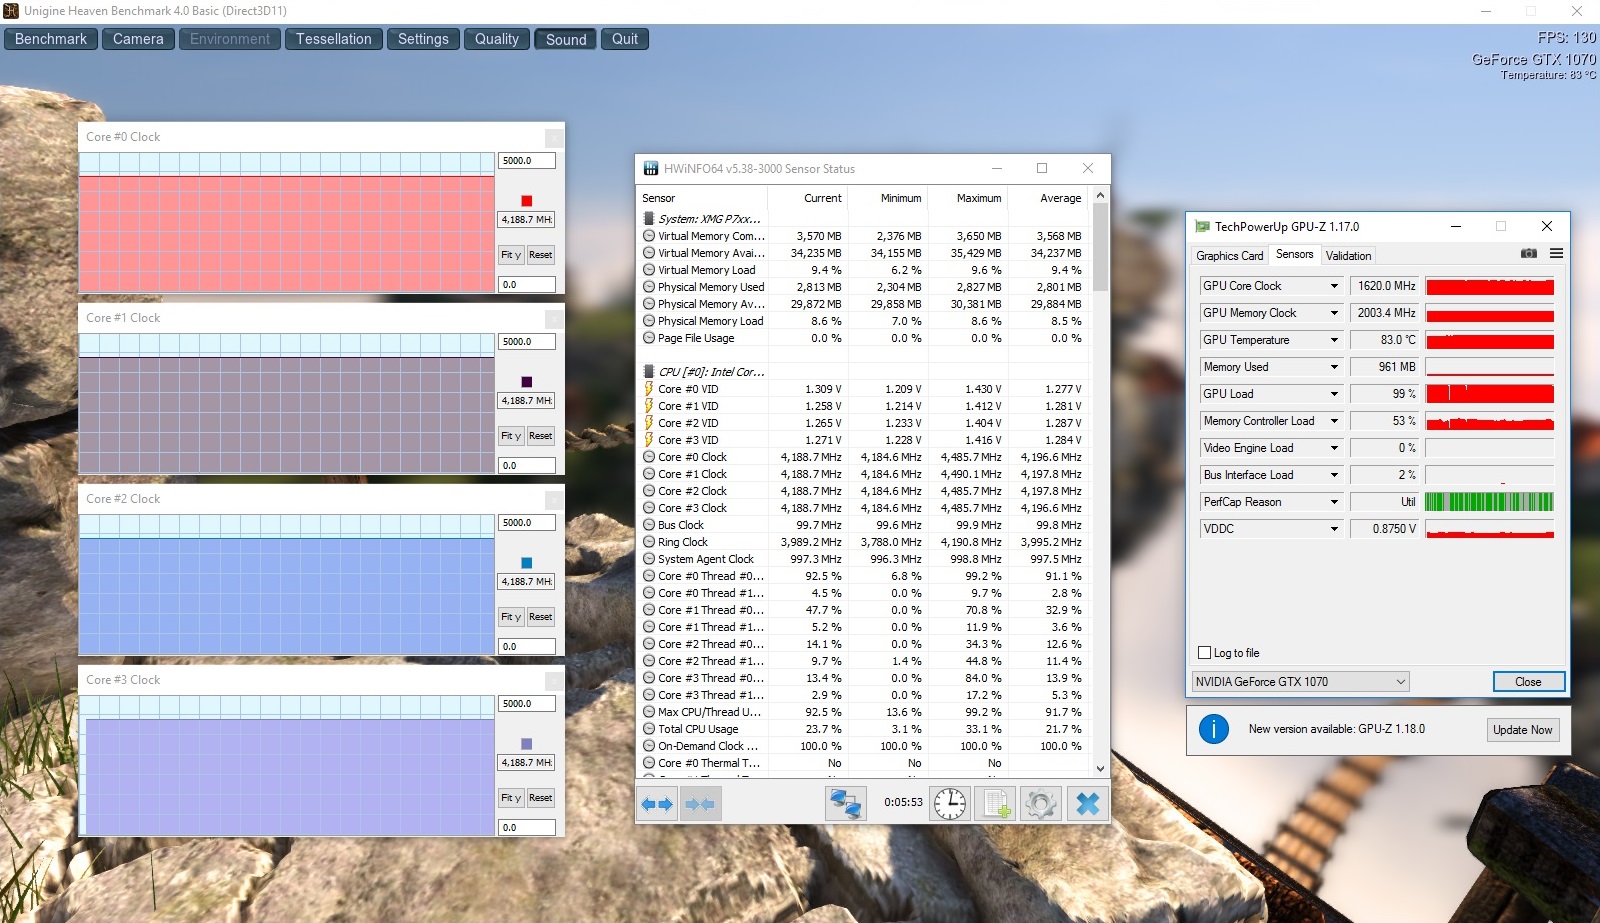Click Fit y on Core #3 Clock graph

(510, 798)
